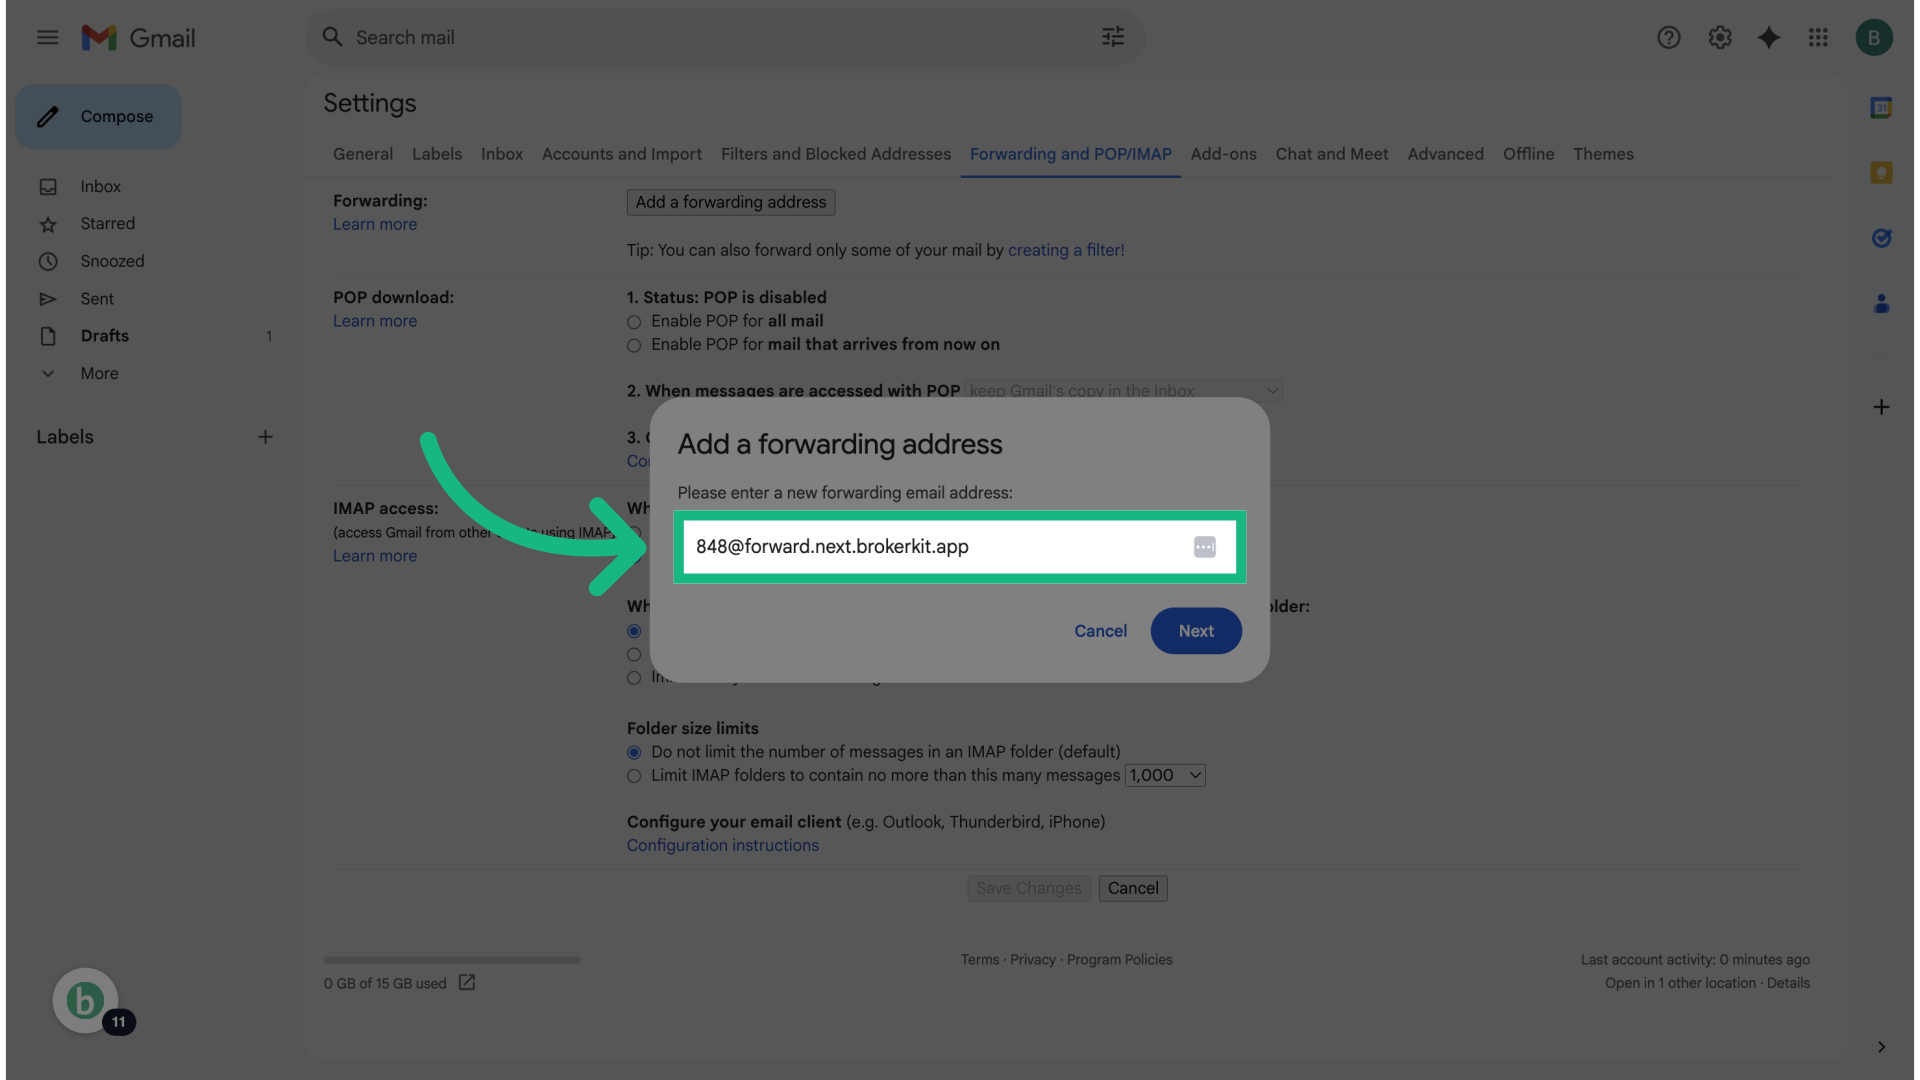Open the Add-ons settings tab
This screenshot has width=1920, height=1080.
point(1223,154)
